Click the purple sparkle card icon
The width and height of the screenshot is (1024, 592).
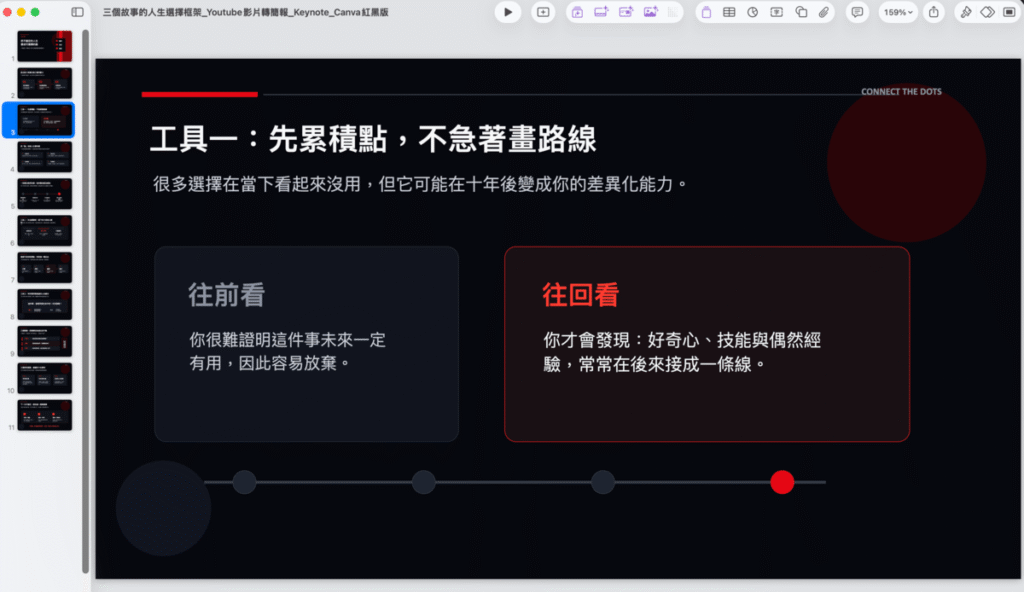[x=626, y=12]
